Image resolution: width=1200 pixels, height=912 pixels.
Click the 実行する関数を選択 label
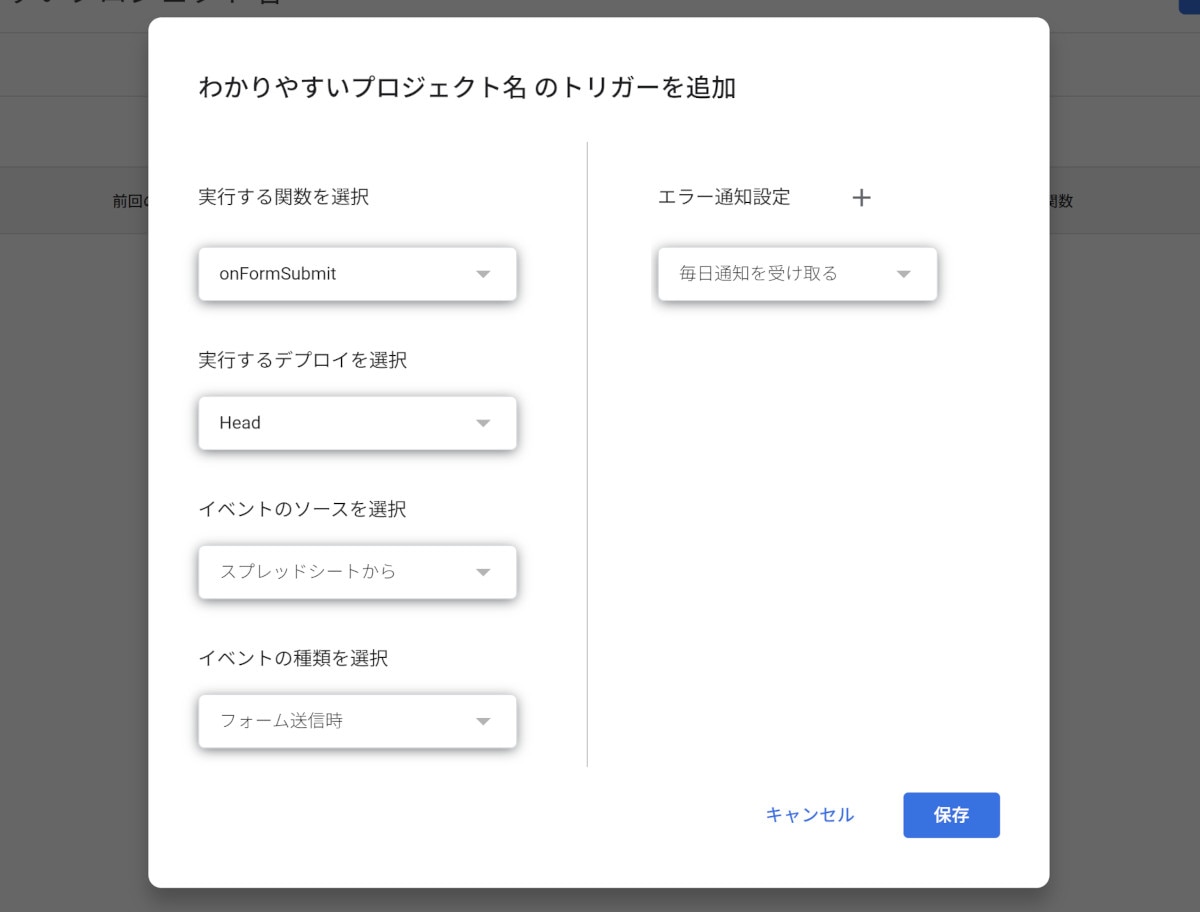point(283,198)
